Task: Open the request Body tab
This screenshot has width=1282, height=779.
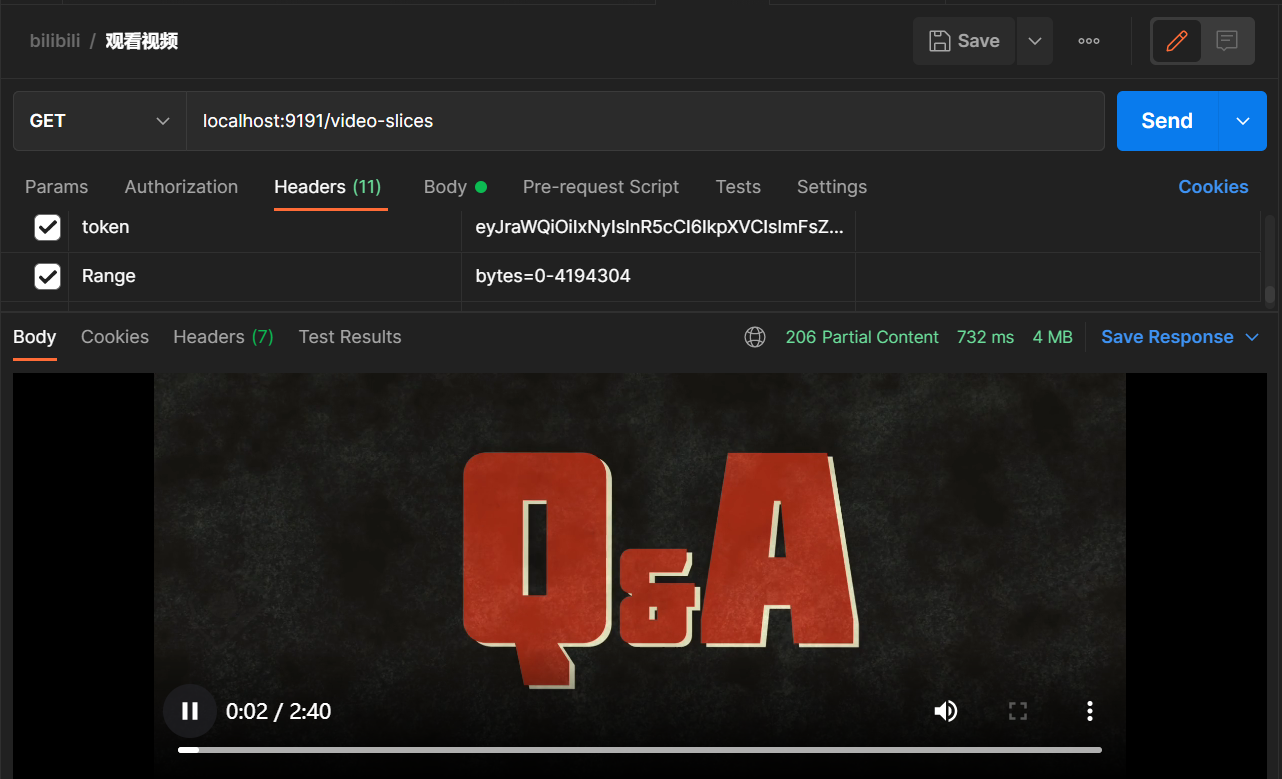Action: click(x=455, y=187)
